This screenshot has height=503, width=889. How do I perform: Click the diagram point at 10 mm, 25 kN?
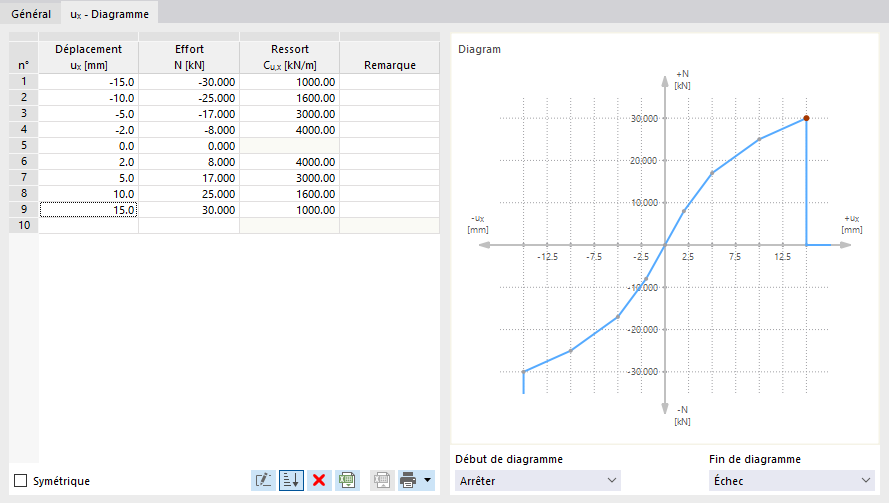click(759, 139)
